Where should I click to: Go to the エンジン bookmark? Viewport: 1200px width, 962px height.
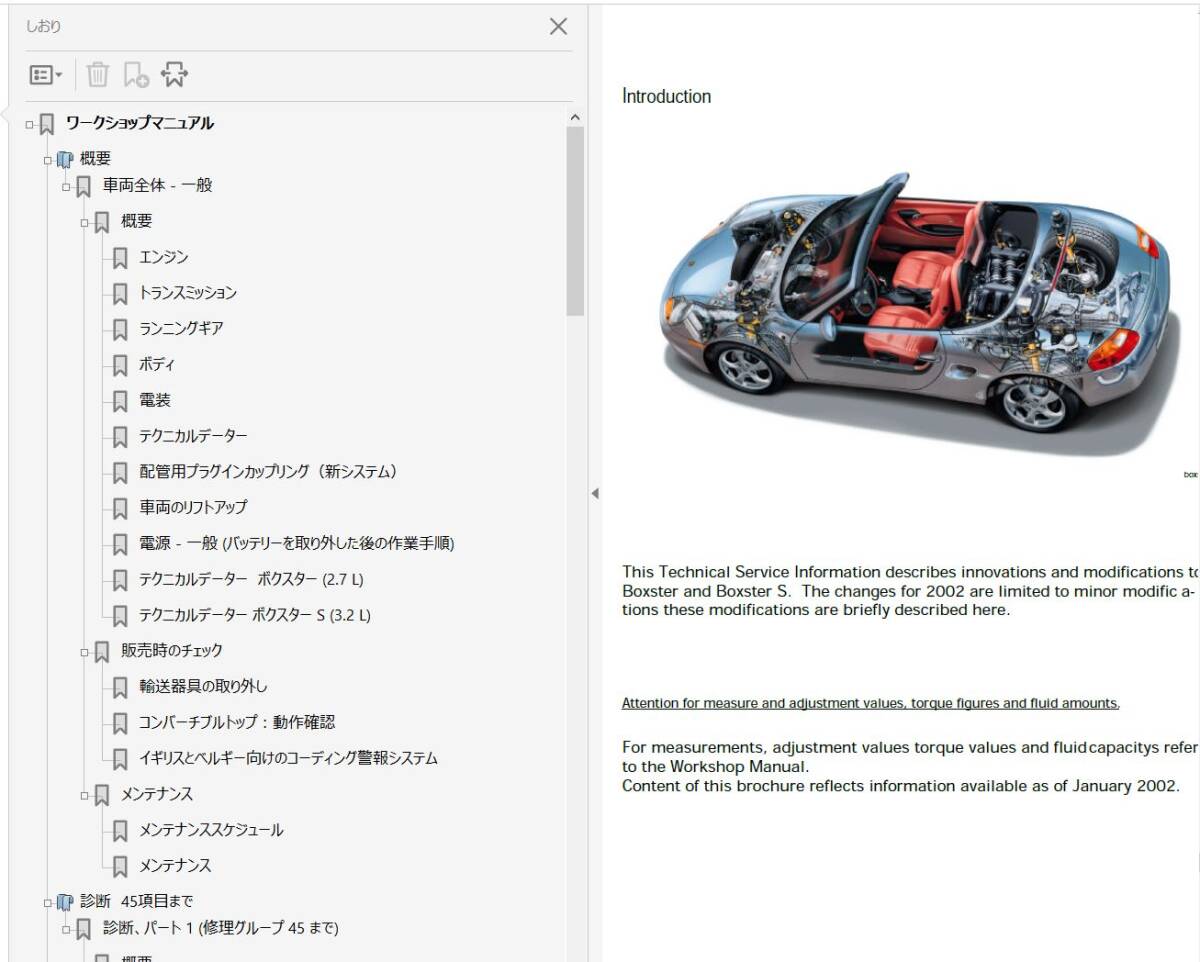(x=164, y=257)
